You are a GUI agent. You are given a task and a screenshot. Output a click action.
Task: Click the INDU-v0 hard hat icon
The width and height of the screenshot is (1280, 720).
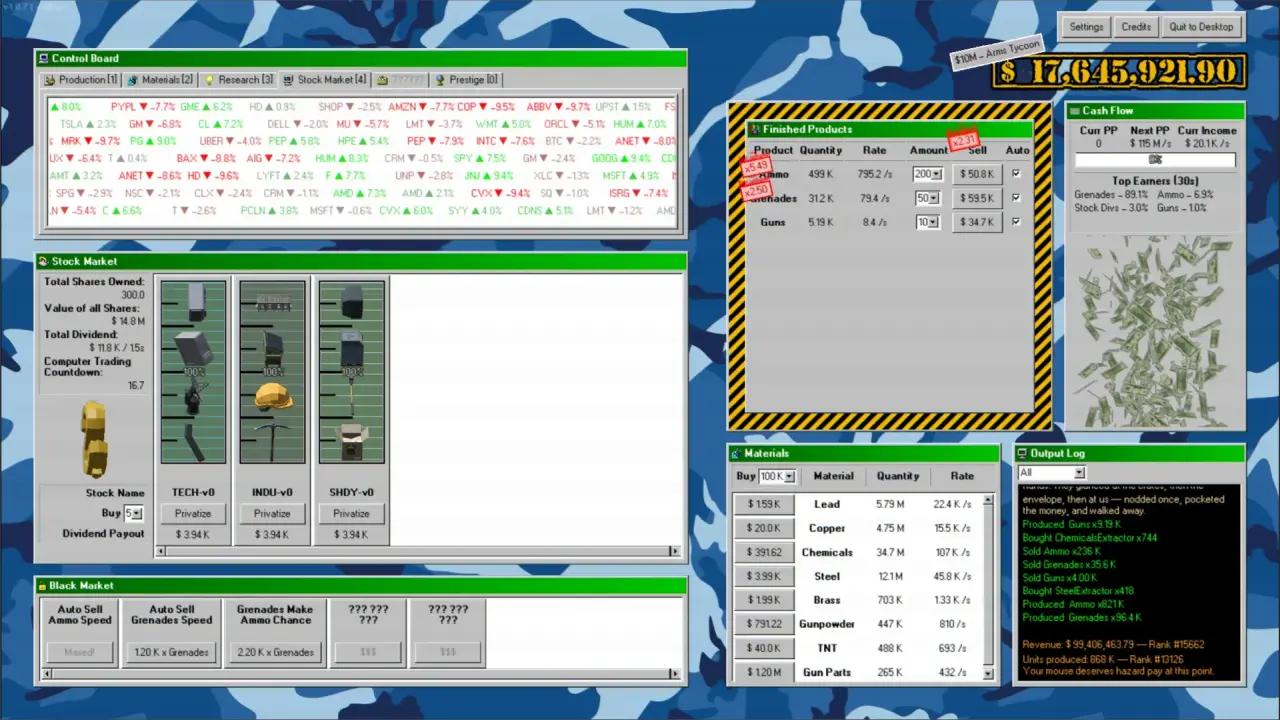[x=272, y=398]
